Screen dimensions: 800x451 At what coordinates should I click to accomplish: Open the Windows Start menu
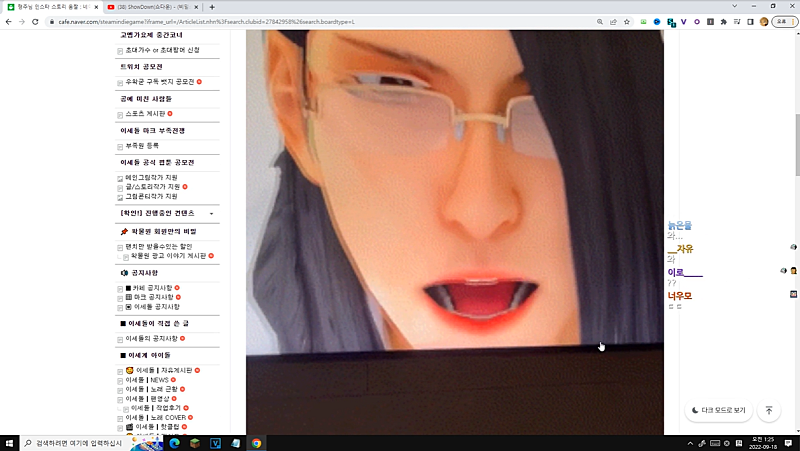pyautogui.click(x=9, y=443)
